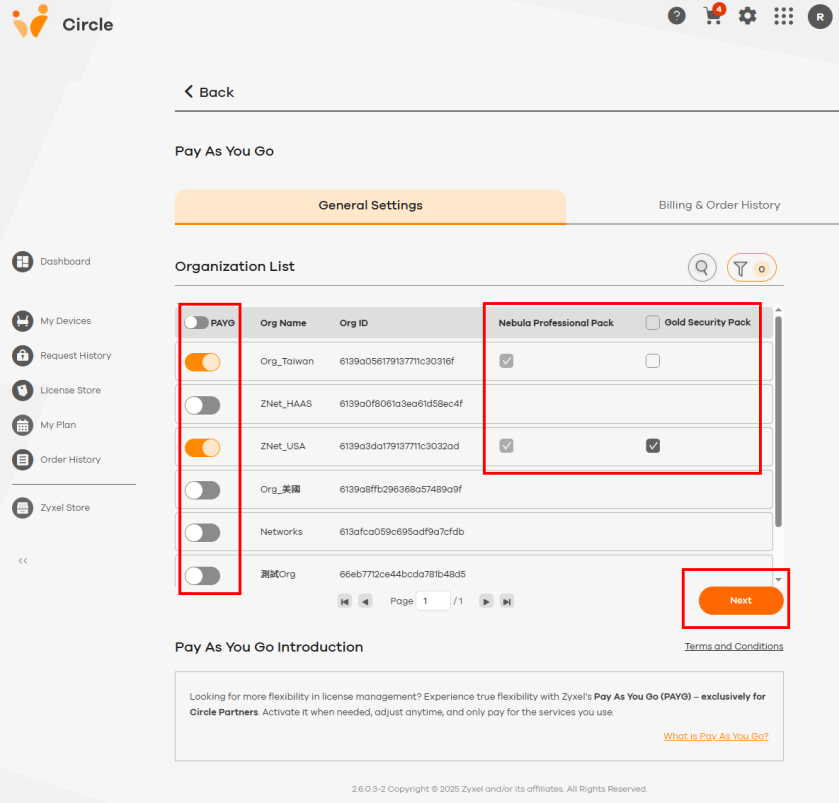Check Gold Security Pack for Org_Taiwan
This screenshot has width=839, height=803.
tap(652, 361)
